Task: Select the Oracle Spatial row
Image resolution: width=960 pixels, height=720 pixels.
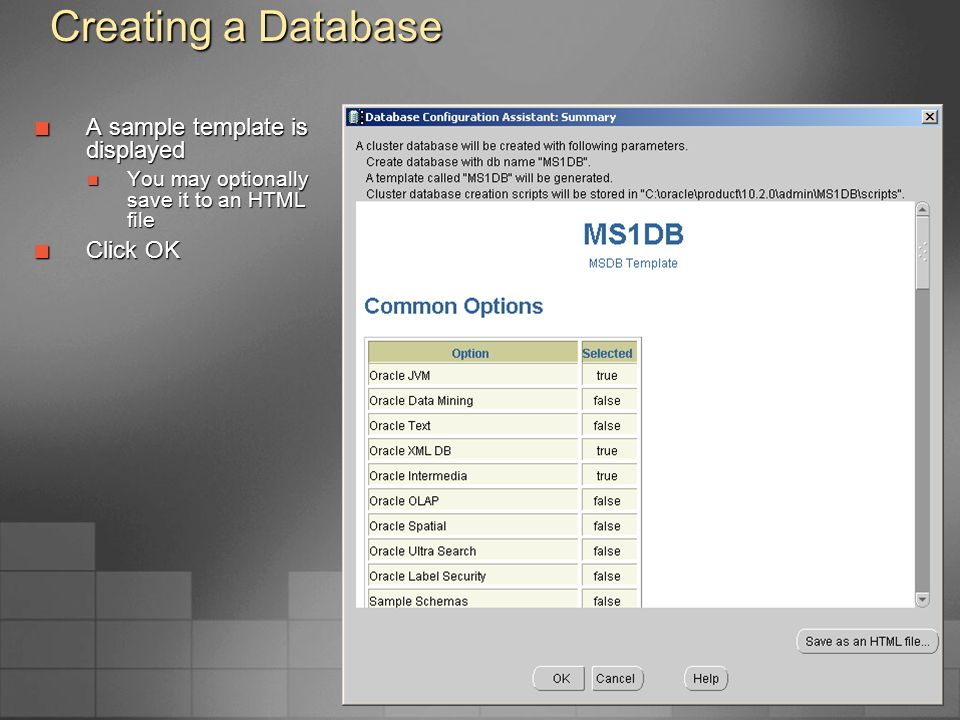Action: [x=503, y=526]
